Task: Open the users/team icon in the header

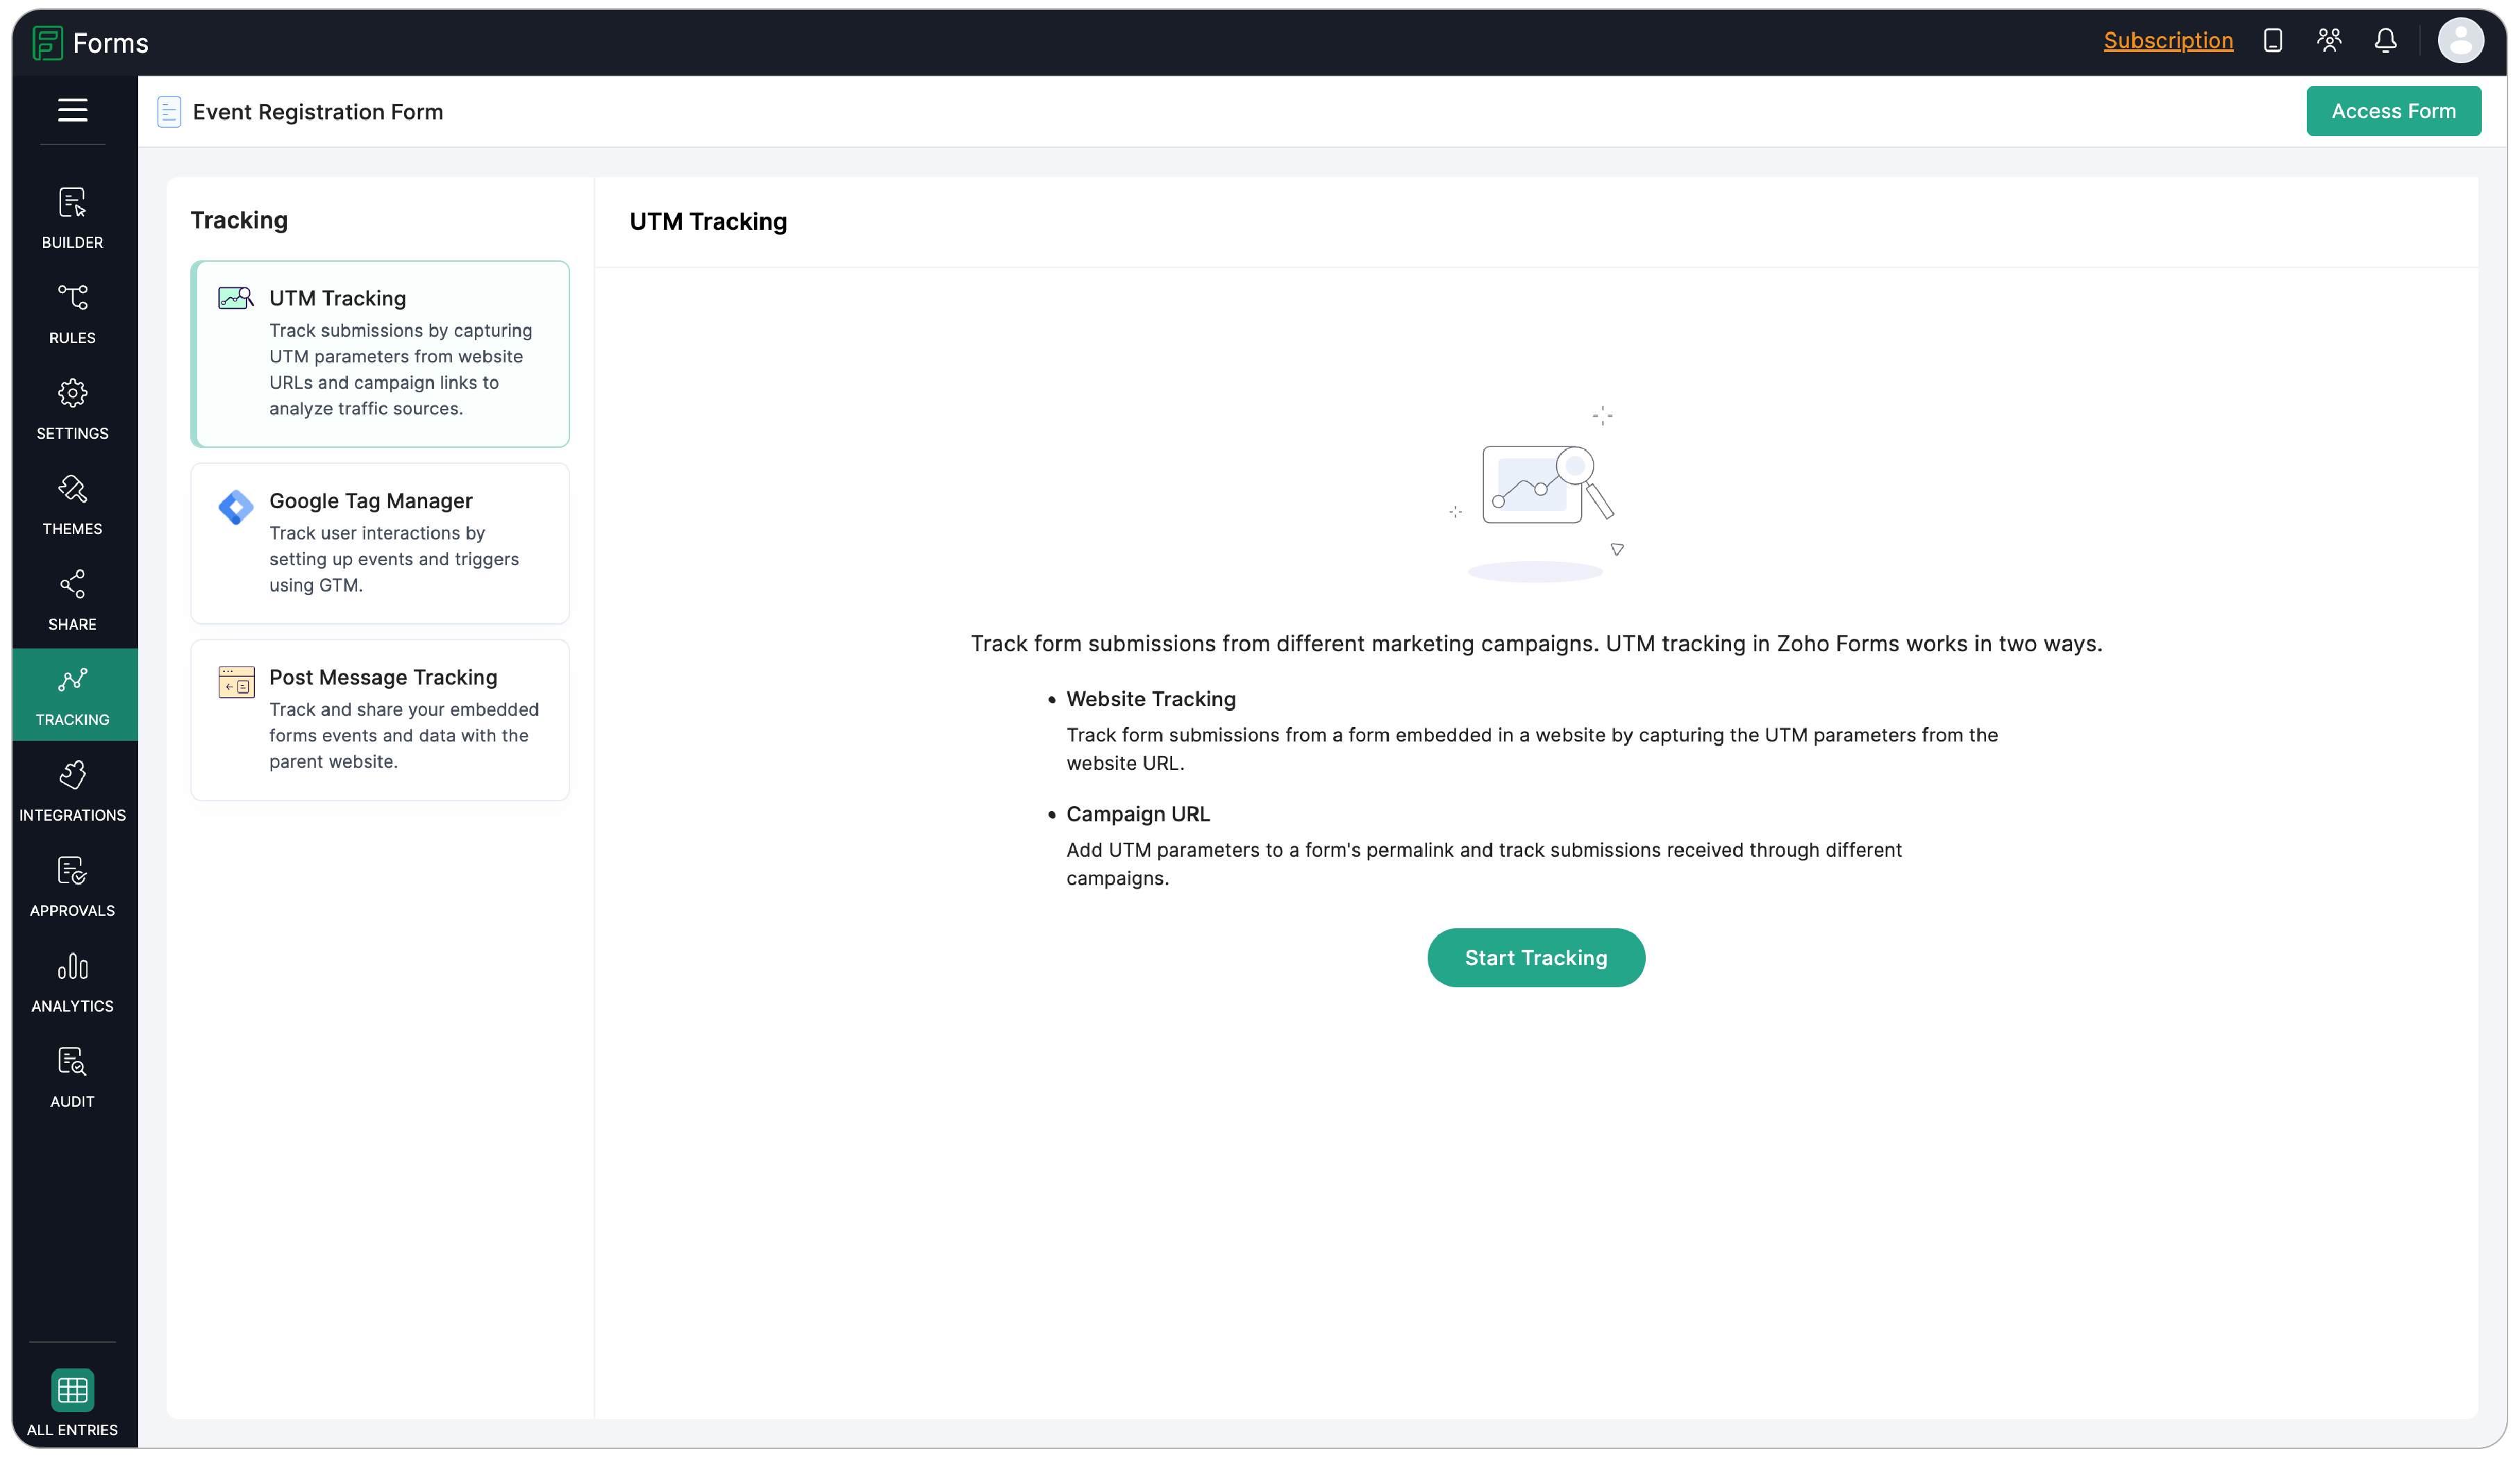Action: point(2329,41)
